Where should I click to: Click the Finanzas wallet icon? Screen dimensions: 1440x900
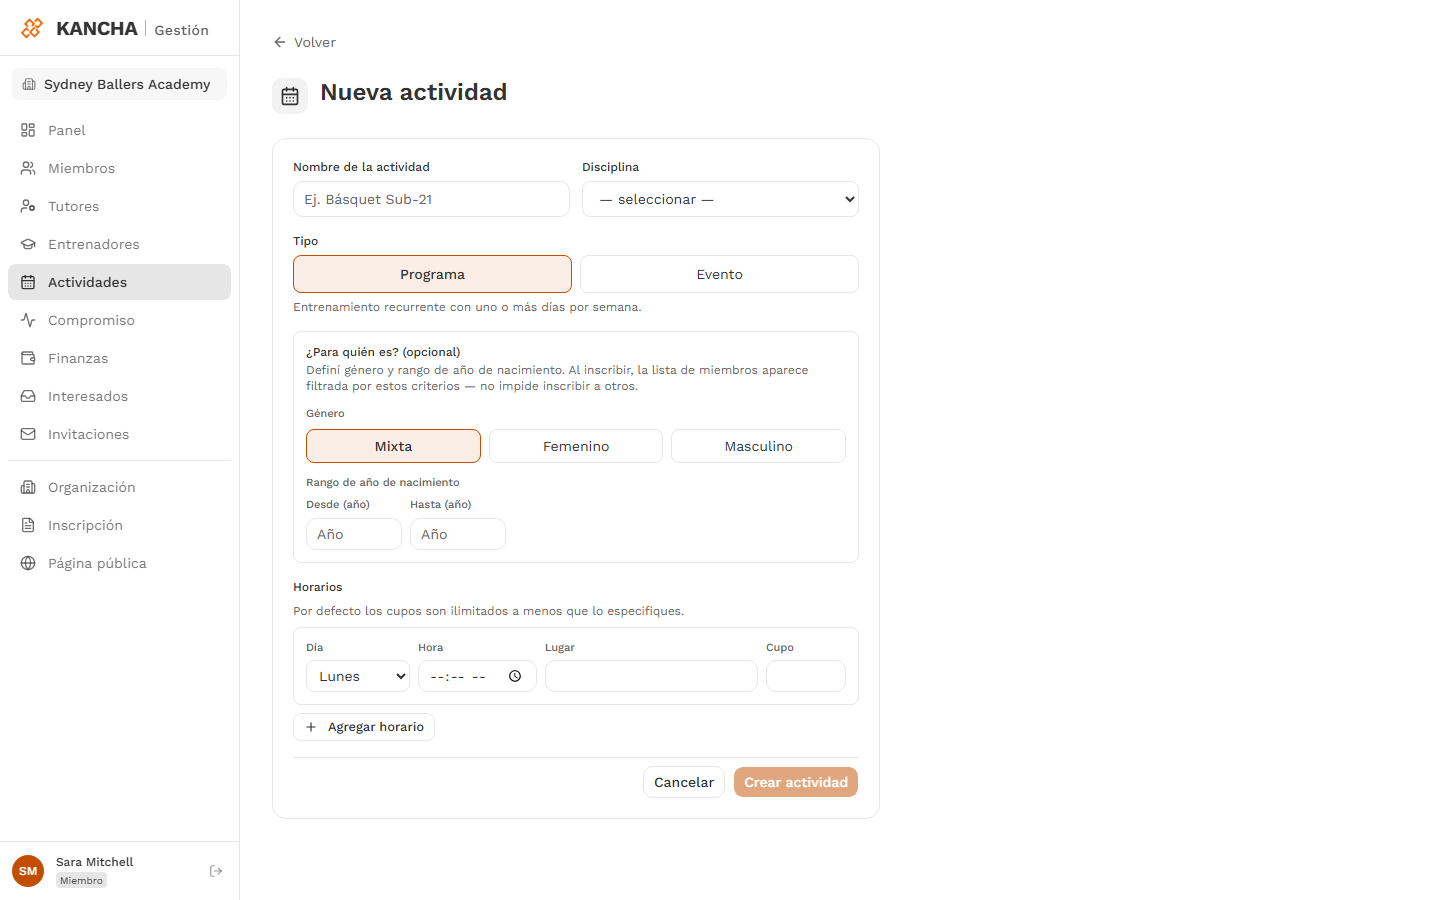(28, 358)
